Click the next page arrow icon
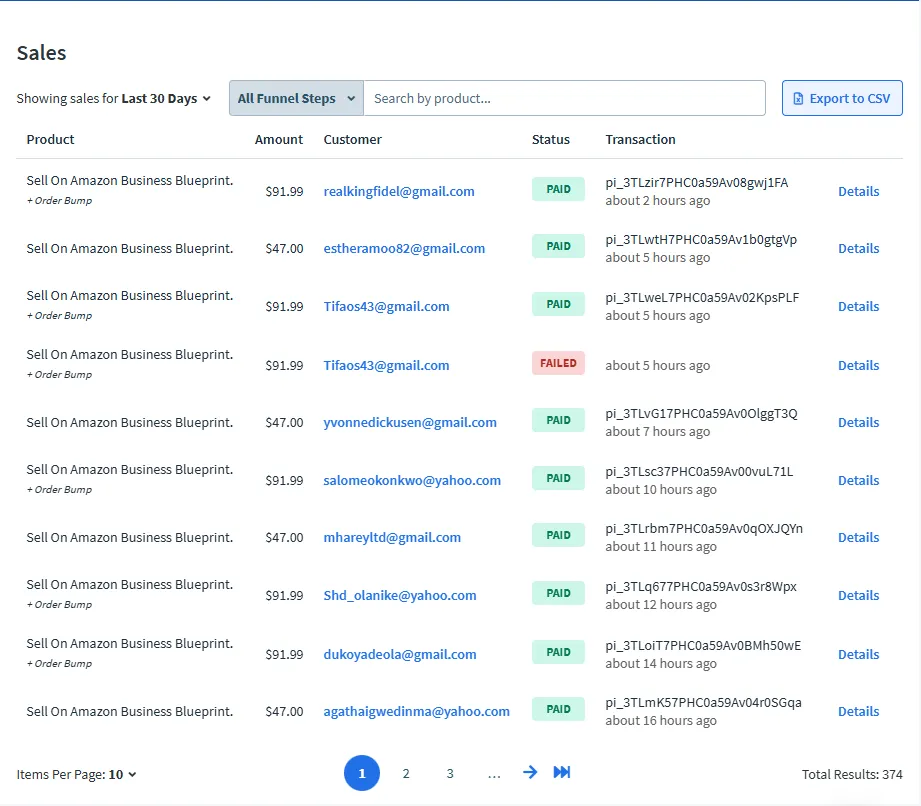This screenshot has width=921, height=806. pyautogui.click(x=530, y=772)
